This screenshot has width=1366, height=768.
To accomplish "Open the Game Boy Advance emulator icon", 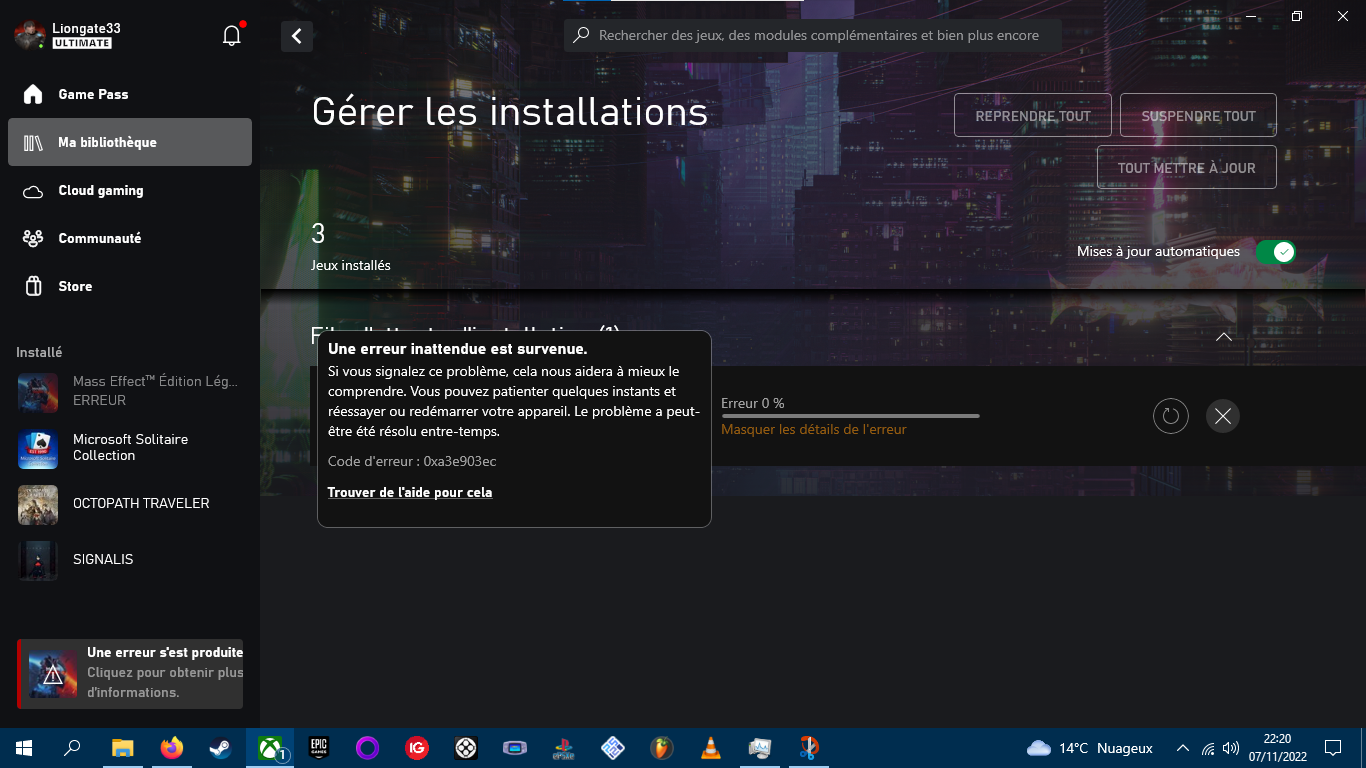I will coord(514,748).
